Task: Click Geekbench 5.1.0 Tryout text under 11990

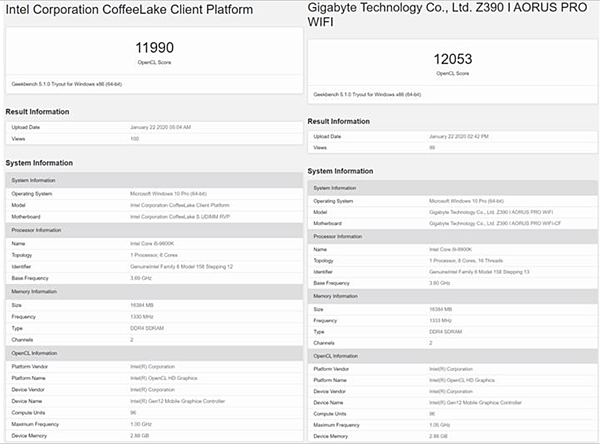Action: pos(67,84)
